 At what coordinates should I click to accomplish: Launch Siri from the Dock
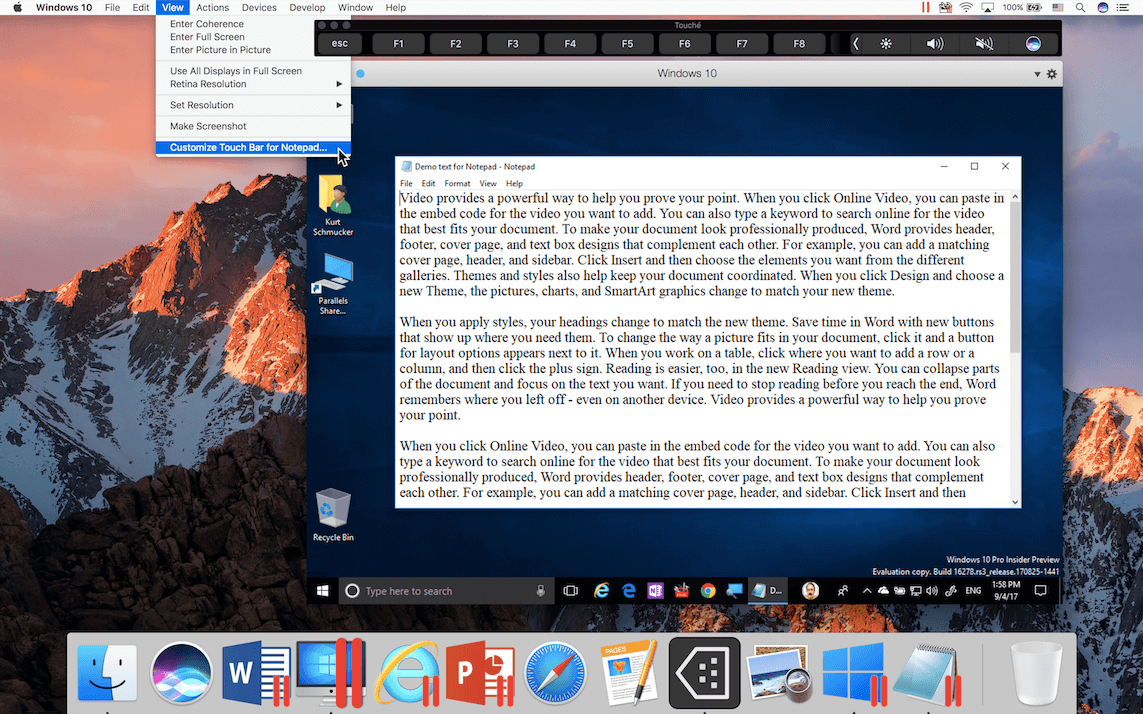(182, 672)
